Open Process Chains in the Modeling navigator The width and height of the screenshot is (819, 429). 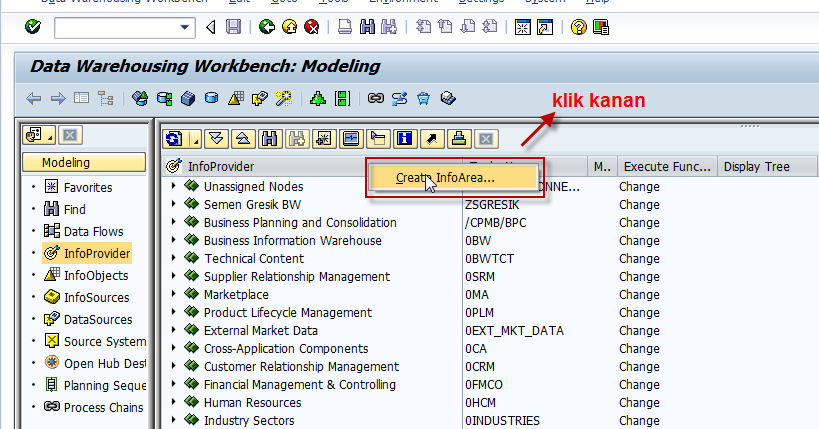pyautogui.click(x=103, y=407)
